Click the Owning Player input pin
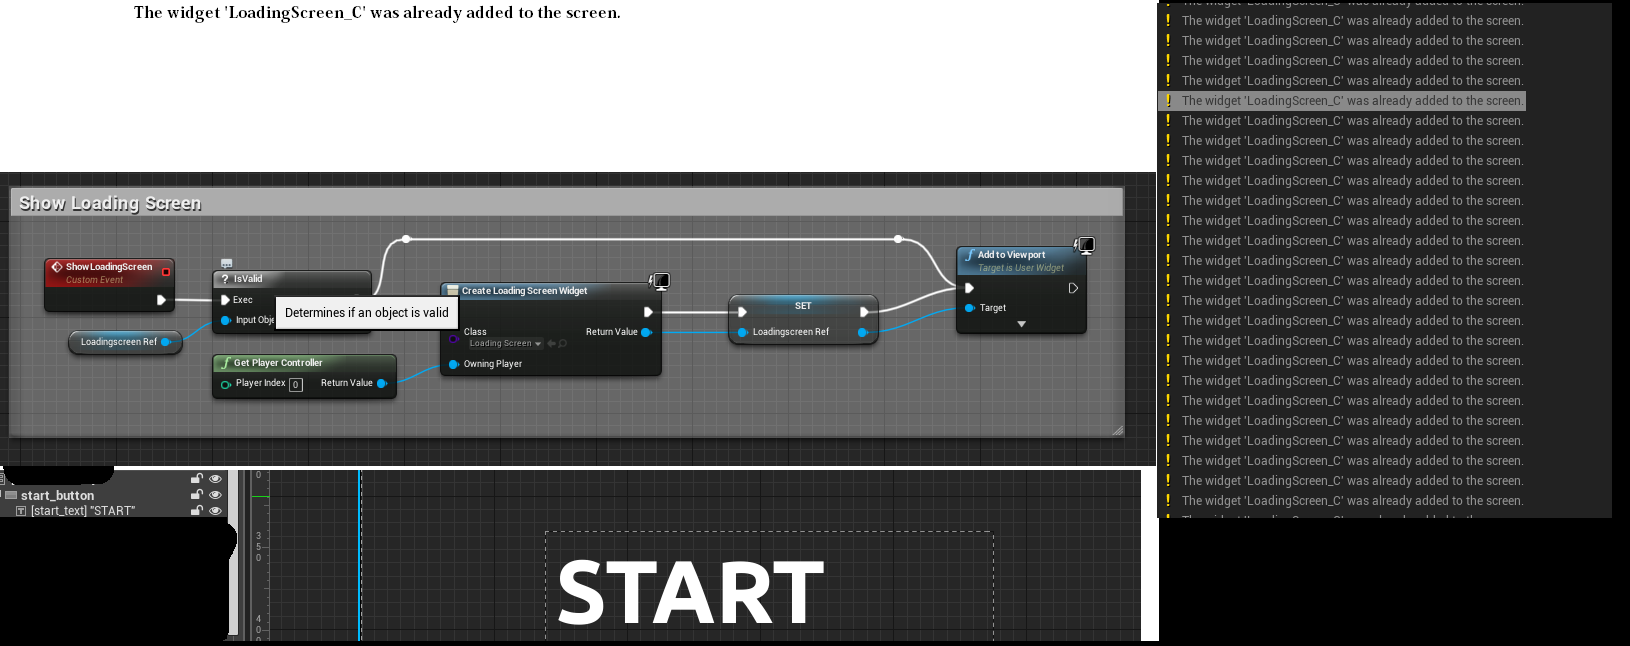Image resolution: width=1630 pixels, height=646 pixels. coord(454,364)
